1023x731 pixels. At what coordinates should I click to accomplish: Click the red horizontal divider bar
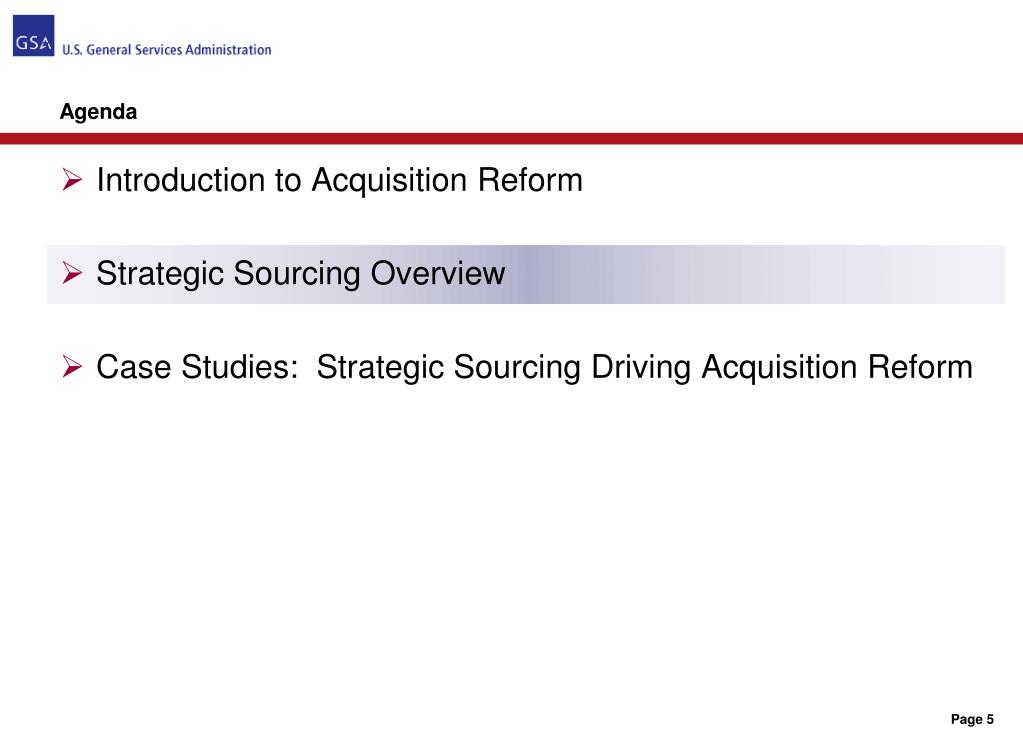coord(512,138)
